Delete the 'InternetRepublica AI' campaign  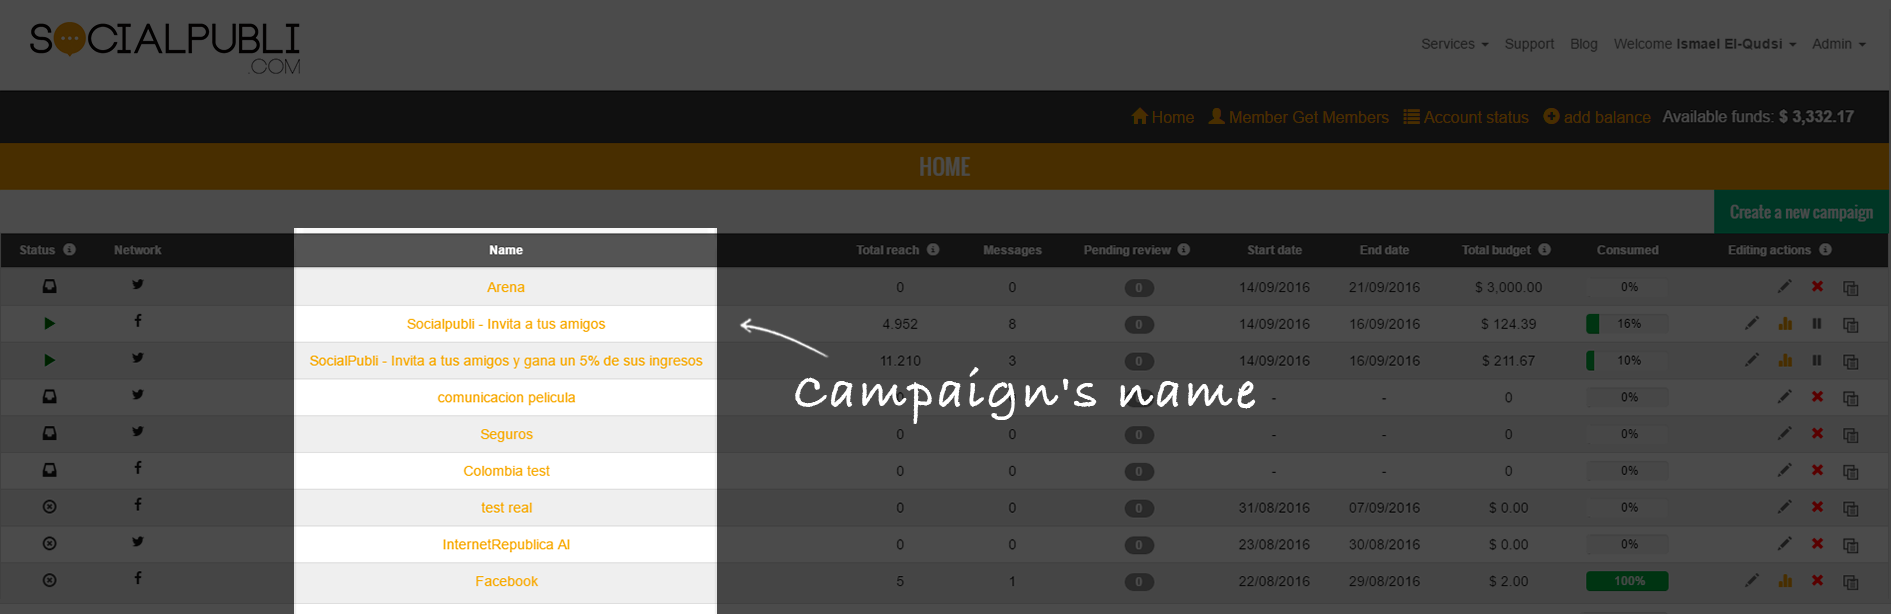tap(1817, 544)
